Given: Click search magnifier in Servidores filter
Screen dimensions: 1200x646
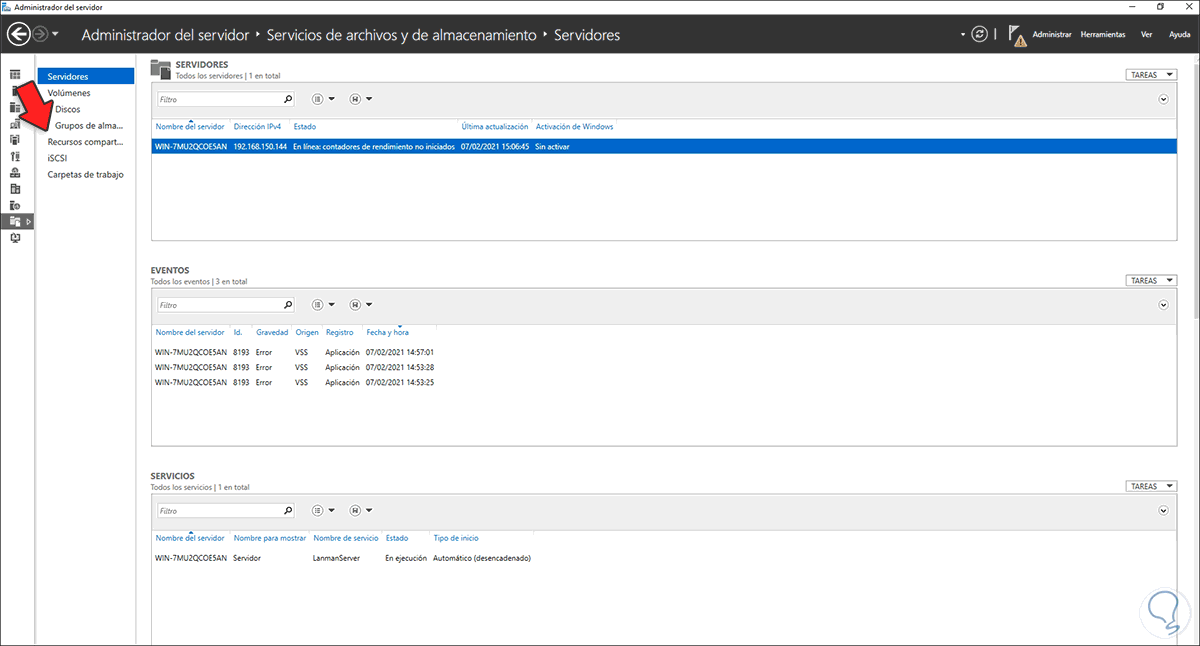Looking at the screenshot, I should pyautogui.click(x=288, y=99).
